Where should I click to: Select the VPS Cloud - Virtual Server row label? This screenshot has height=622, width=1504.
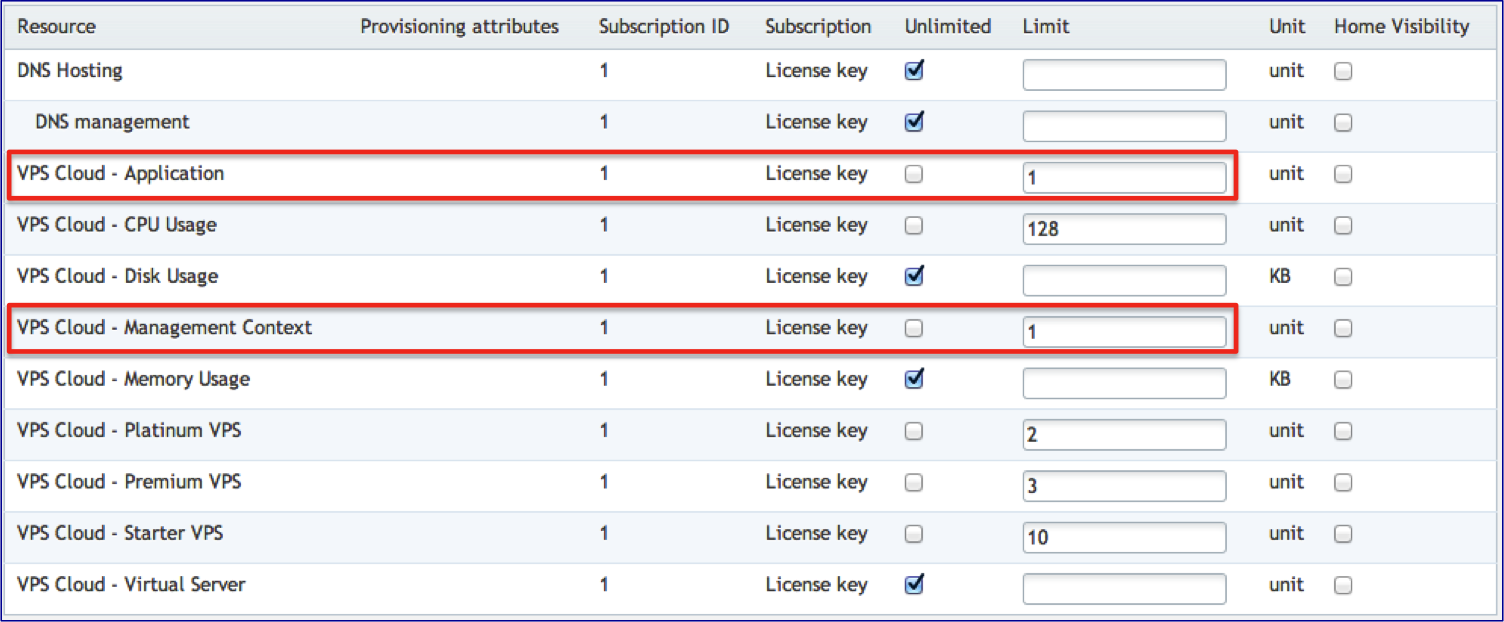[x=131, y=584]
